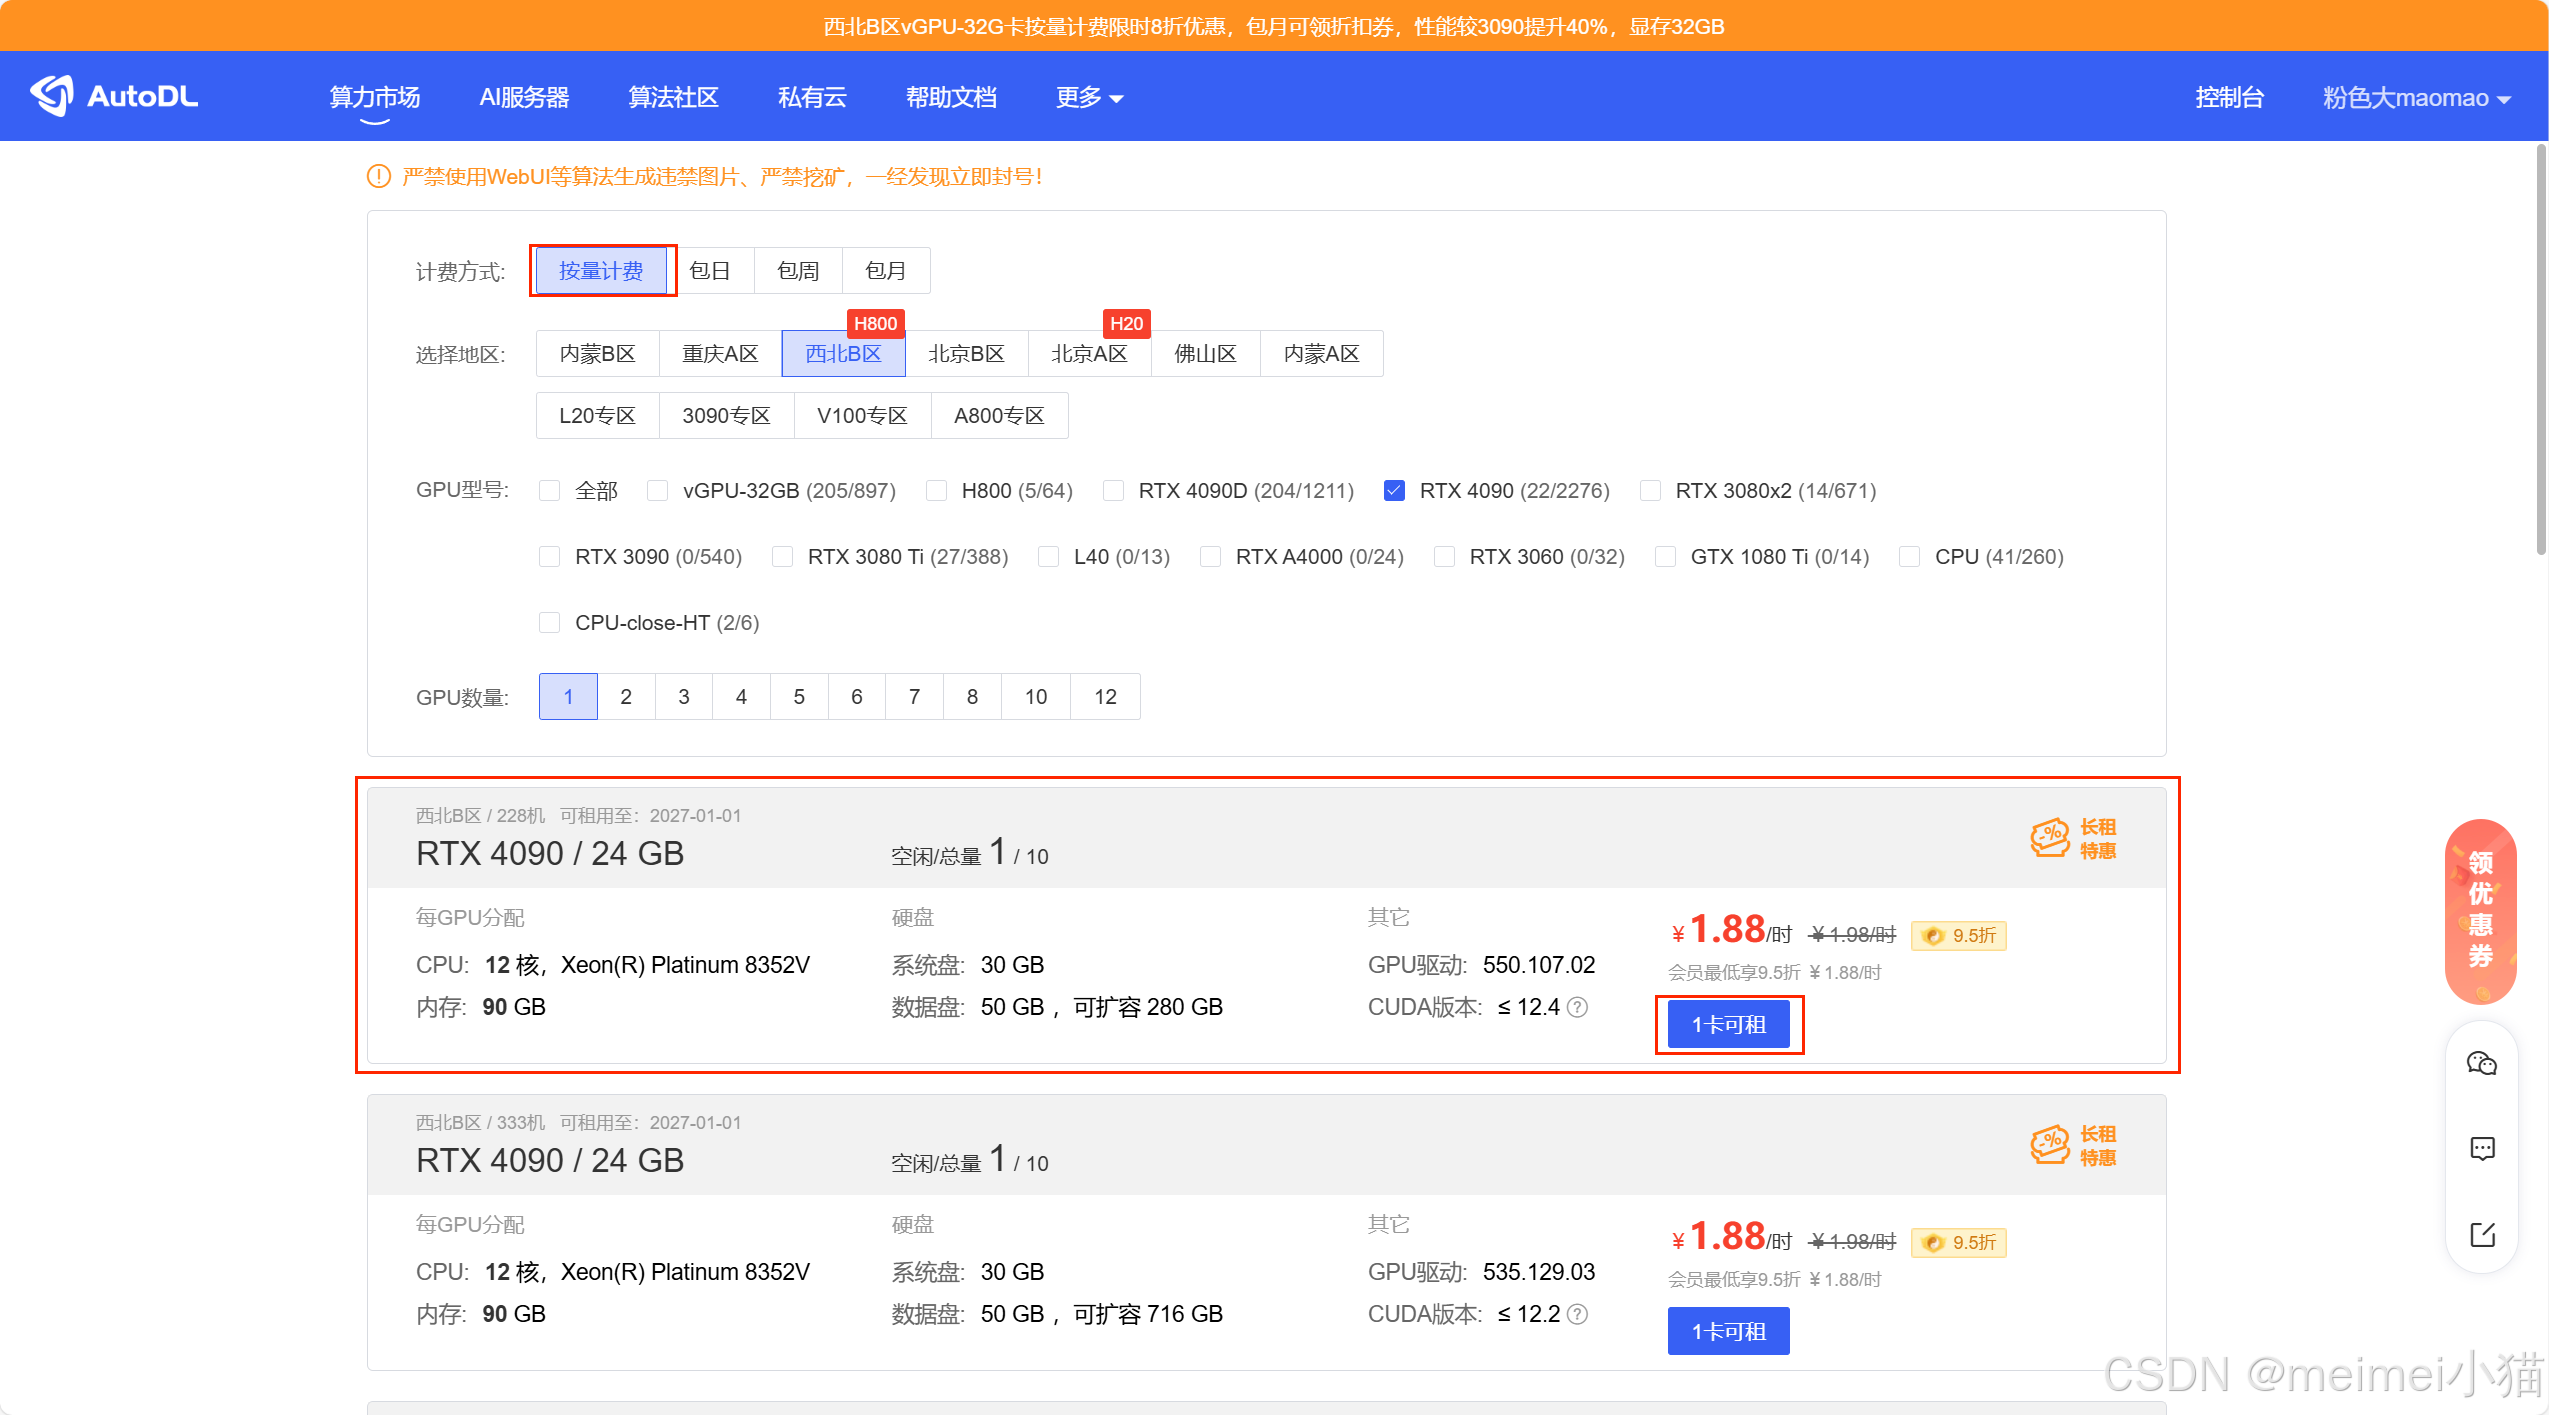Click the 9.5折 member discount badge on 333机
Viewport: 2549px width, 1415px height.
point(1958,1242)
